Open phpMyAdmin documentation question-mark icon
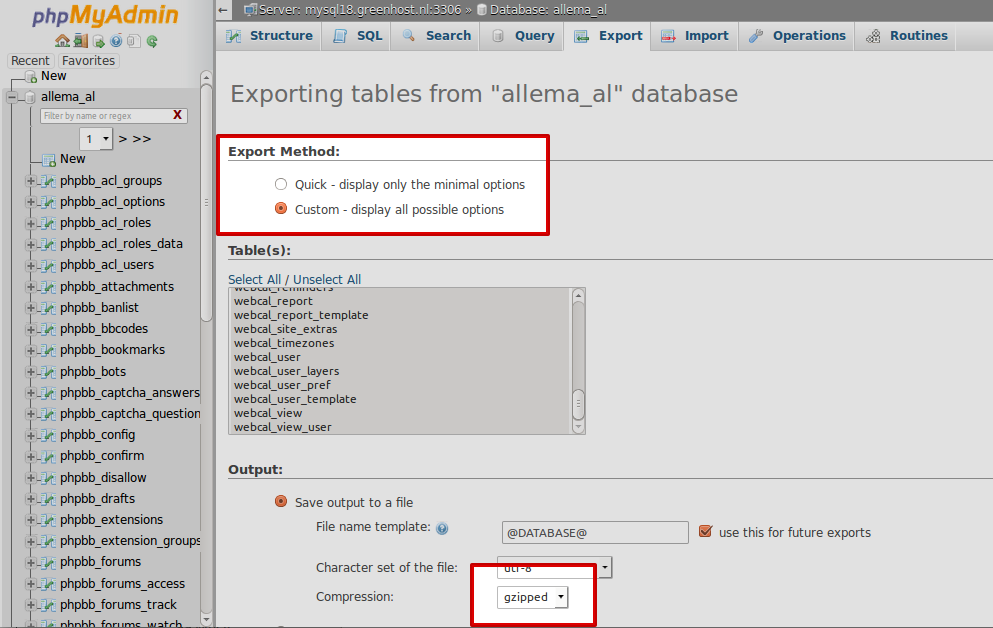This screenshot has width=993, height=628. tap(116, 41)
